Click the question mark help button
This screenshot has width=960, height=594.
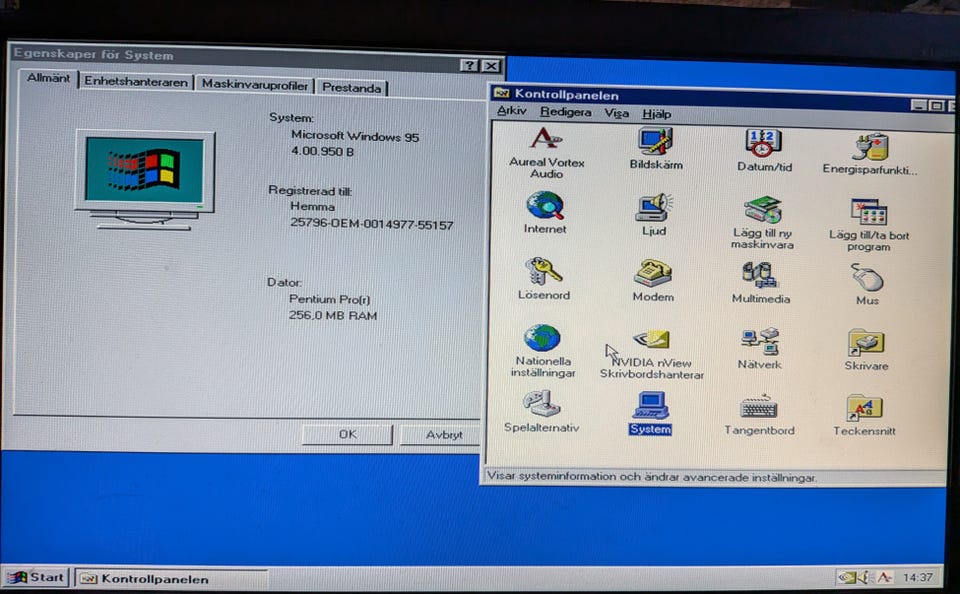tap(469, 66)
